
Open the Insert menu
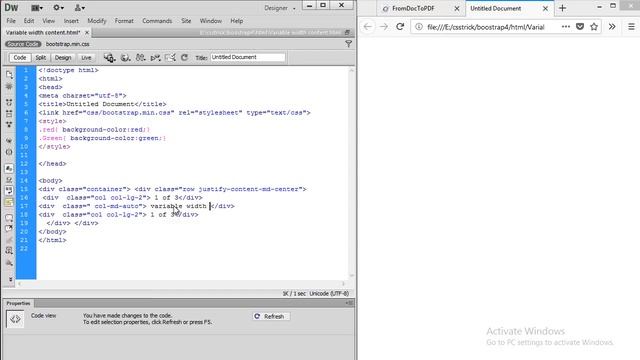71,21
